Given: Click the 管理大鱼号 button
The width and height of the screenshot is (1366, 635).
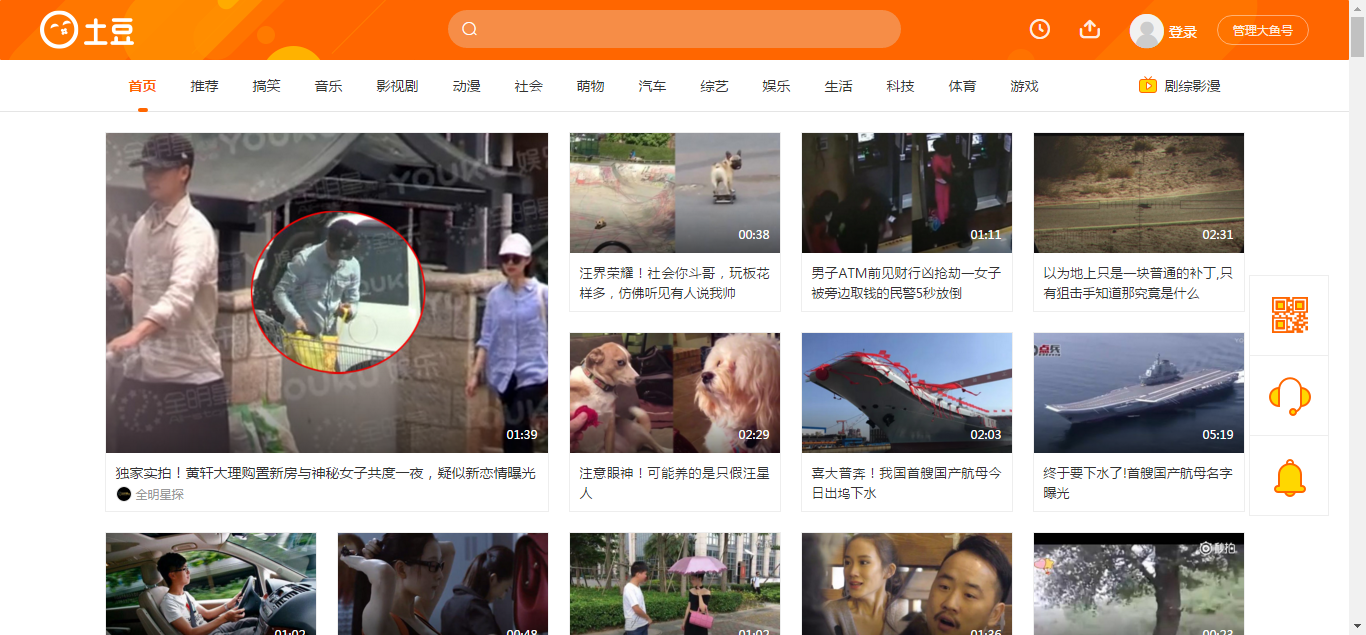Looking at the screenshot, I should (x=1263, y=30).
